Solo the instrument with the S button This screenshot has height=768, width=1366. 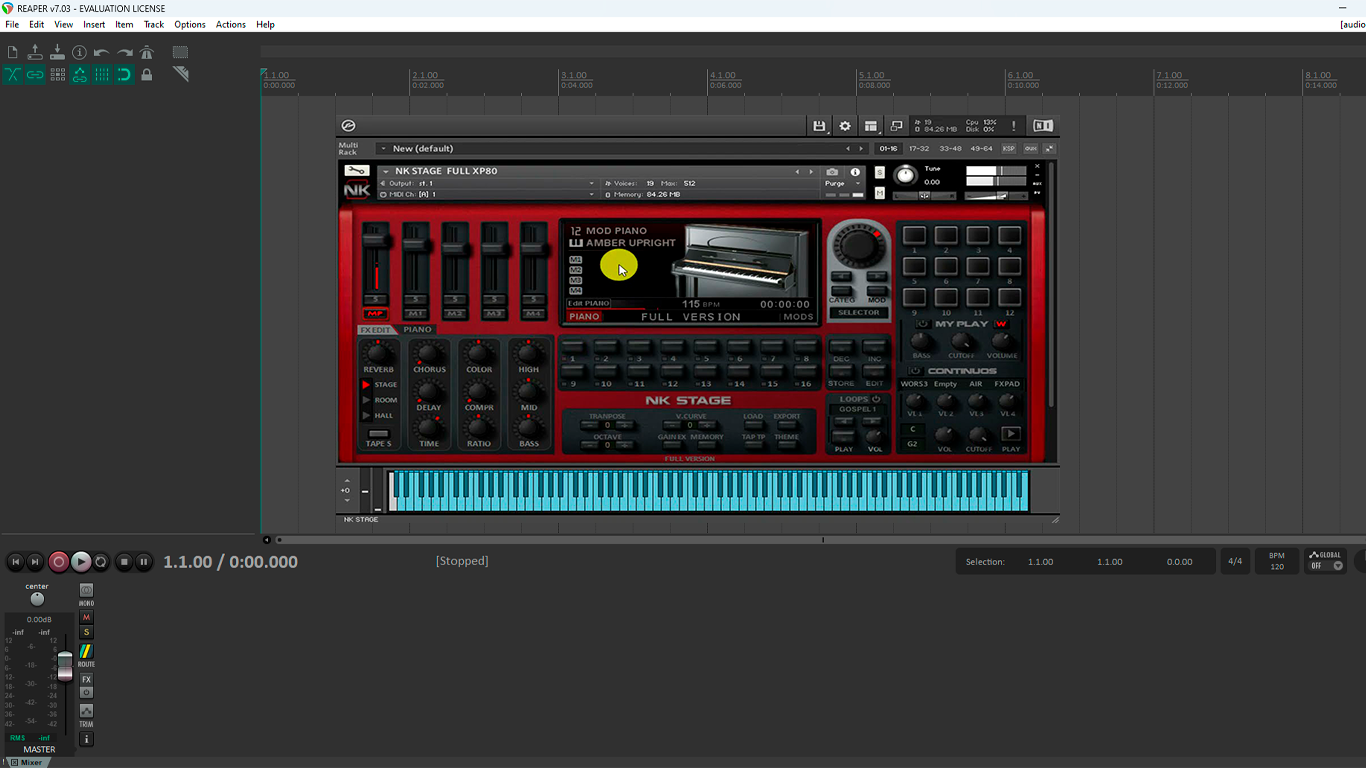click(880, 173)
